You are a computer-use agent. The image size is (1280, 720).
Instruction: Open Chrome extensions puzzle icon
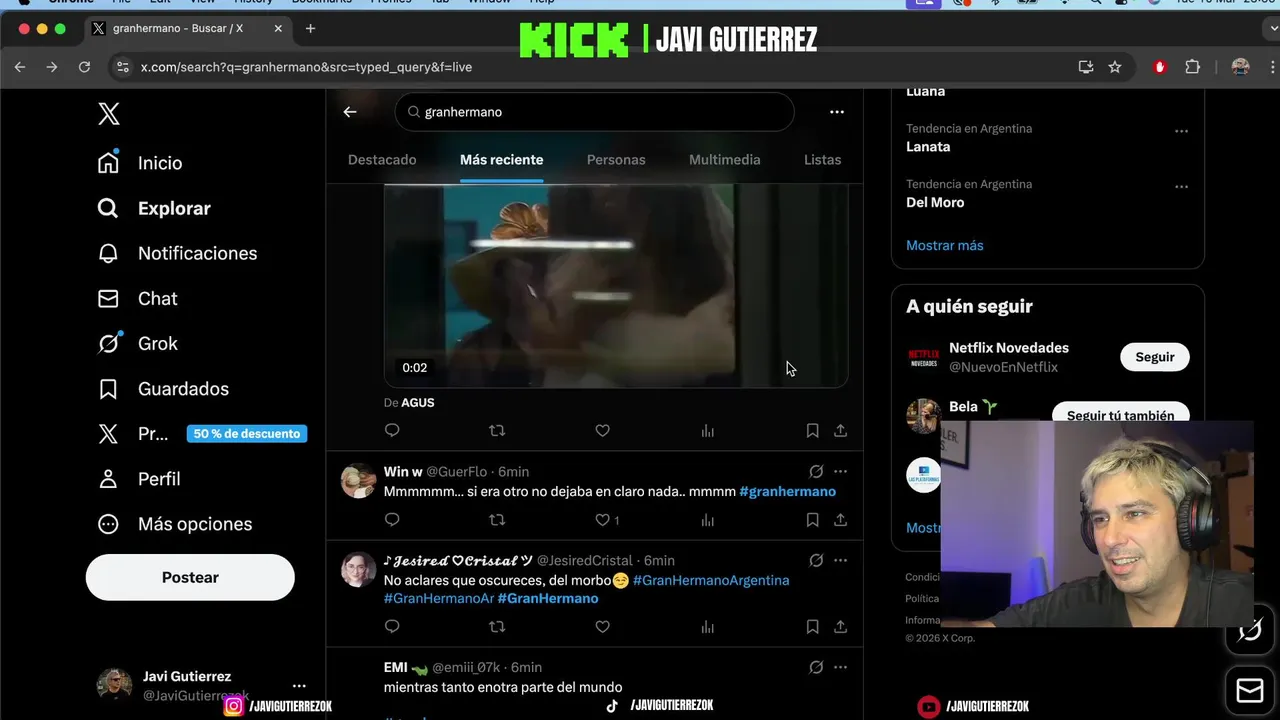tap(1192, 67)
